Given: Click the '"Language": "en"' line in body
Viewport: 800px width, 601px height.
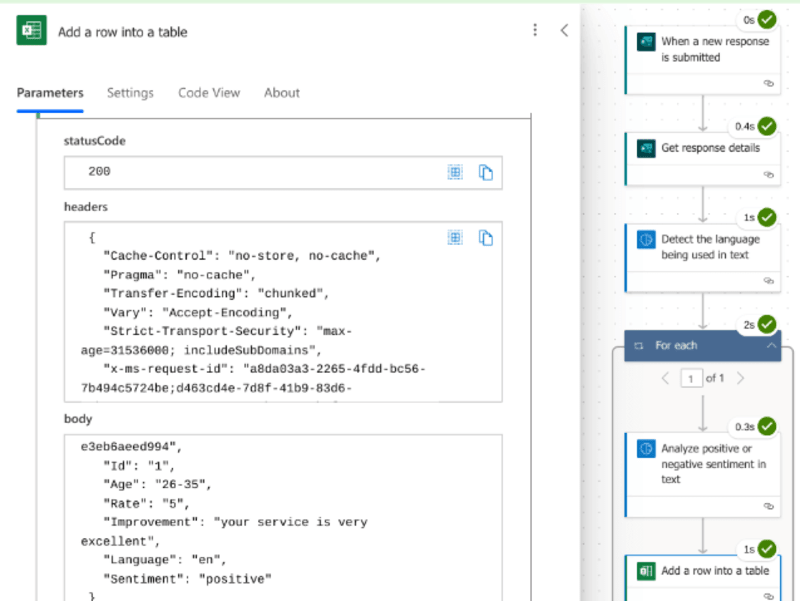Looking at the screenshot, I should tap(165, 560).
